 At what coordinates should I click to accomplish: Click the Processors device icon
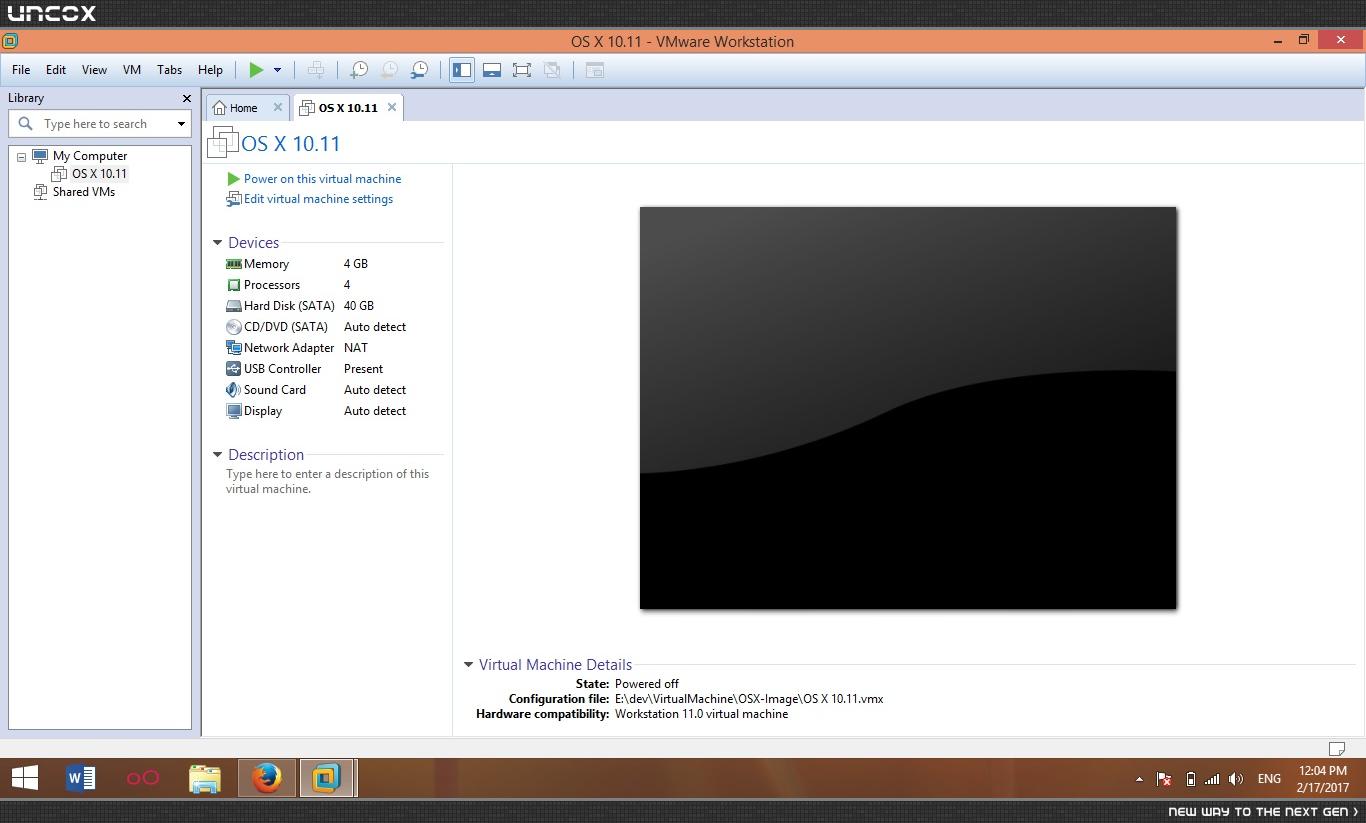(234, 285)
